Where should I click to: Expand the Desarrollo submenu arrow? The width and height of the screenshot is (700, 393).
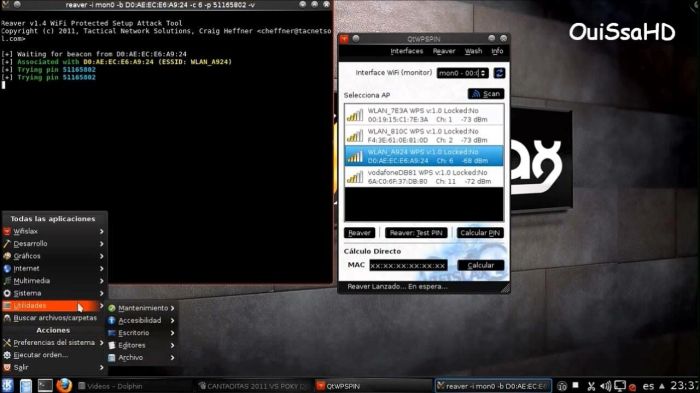point(101,244)
